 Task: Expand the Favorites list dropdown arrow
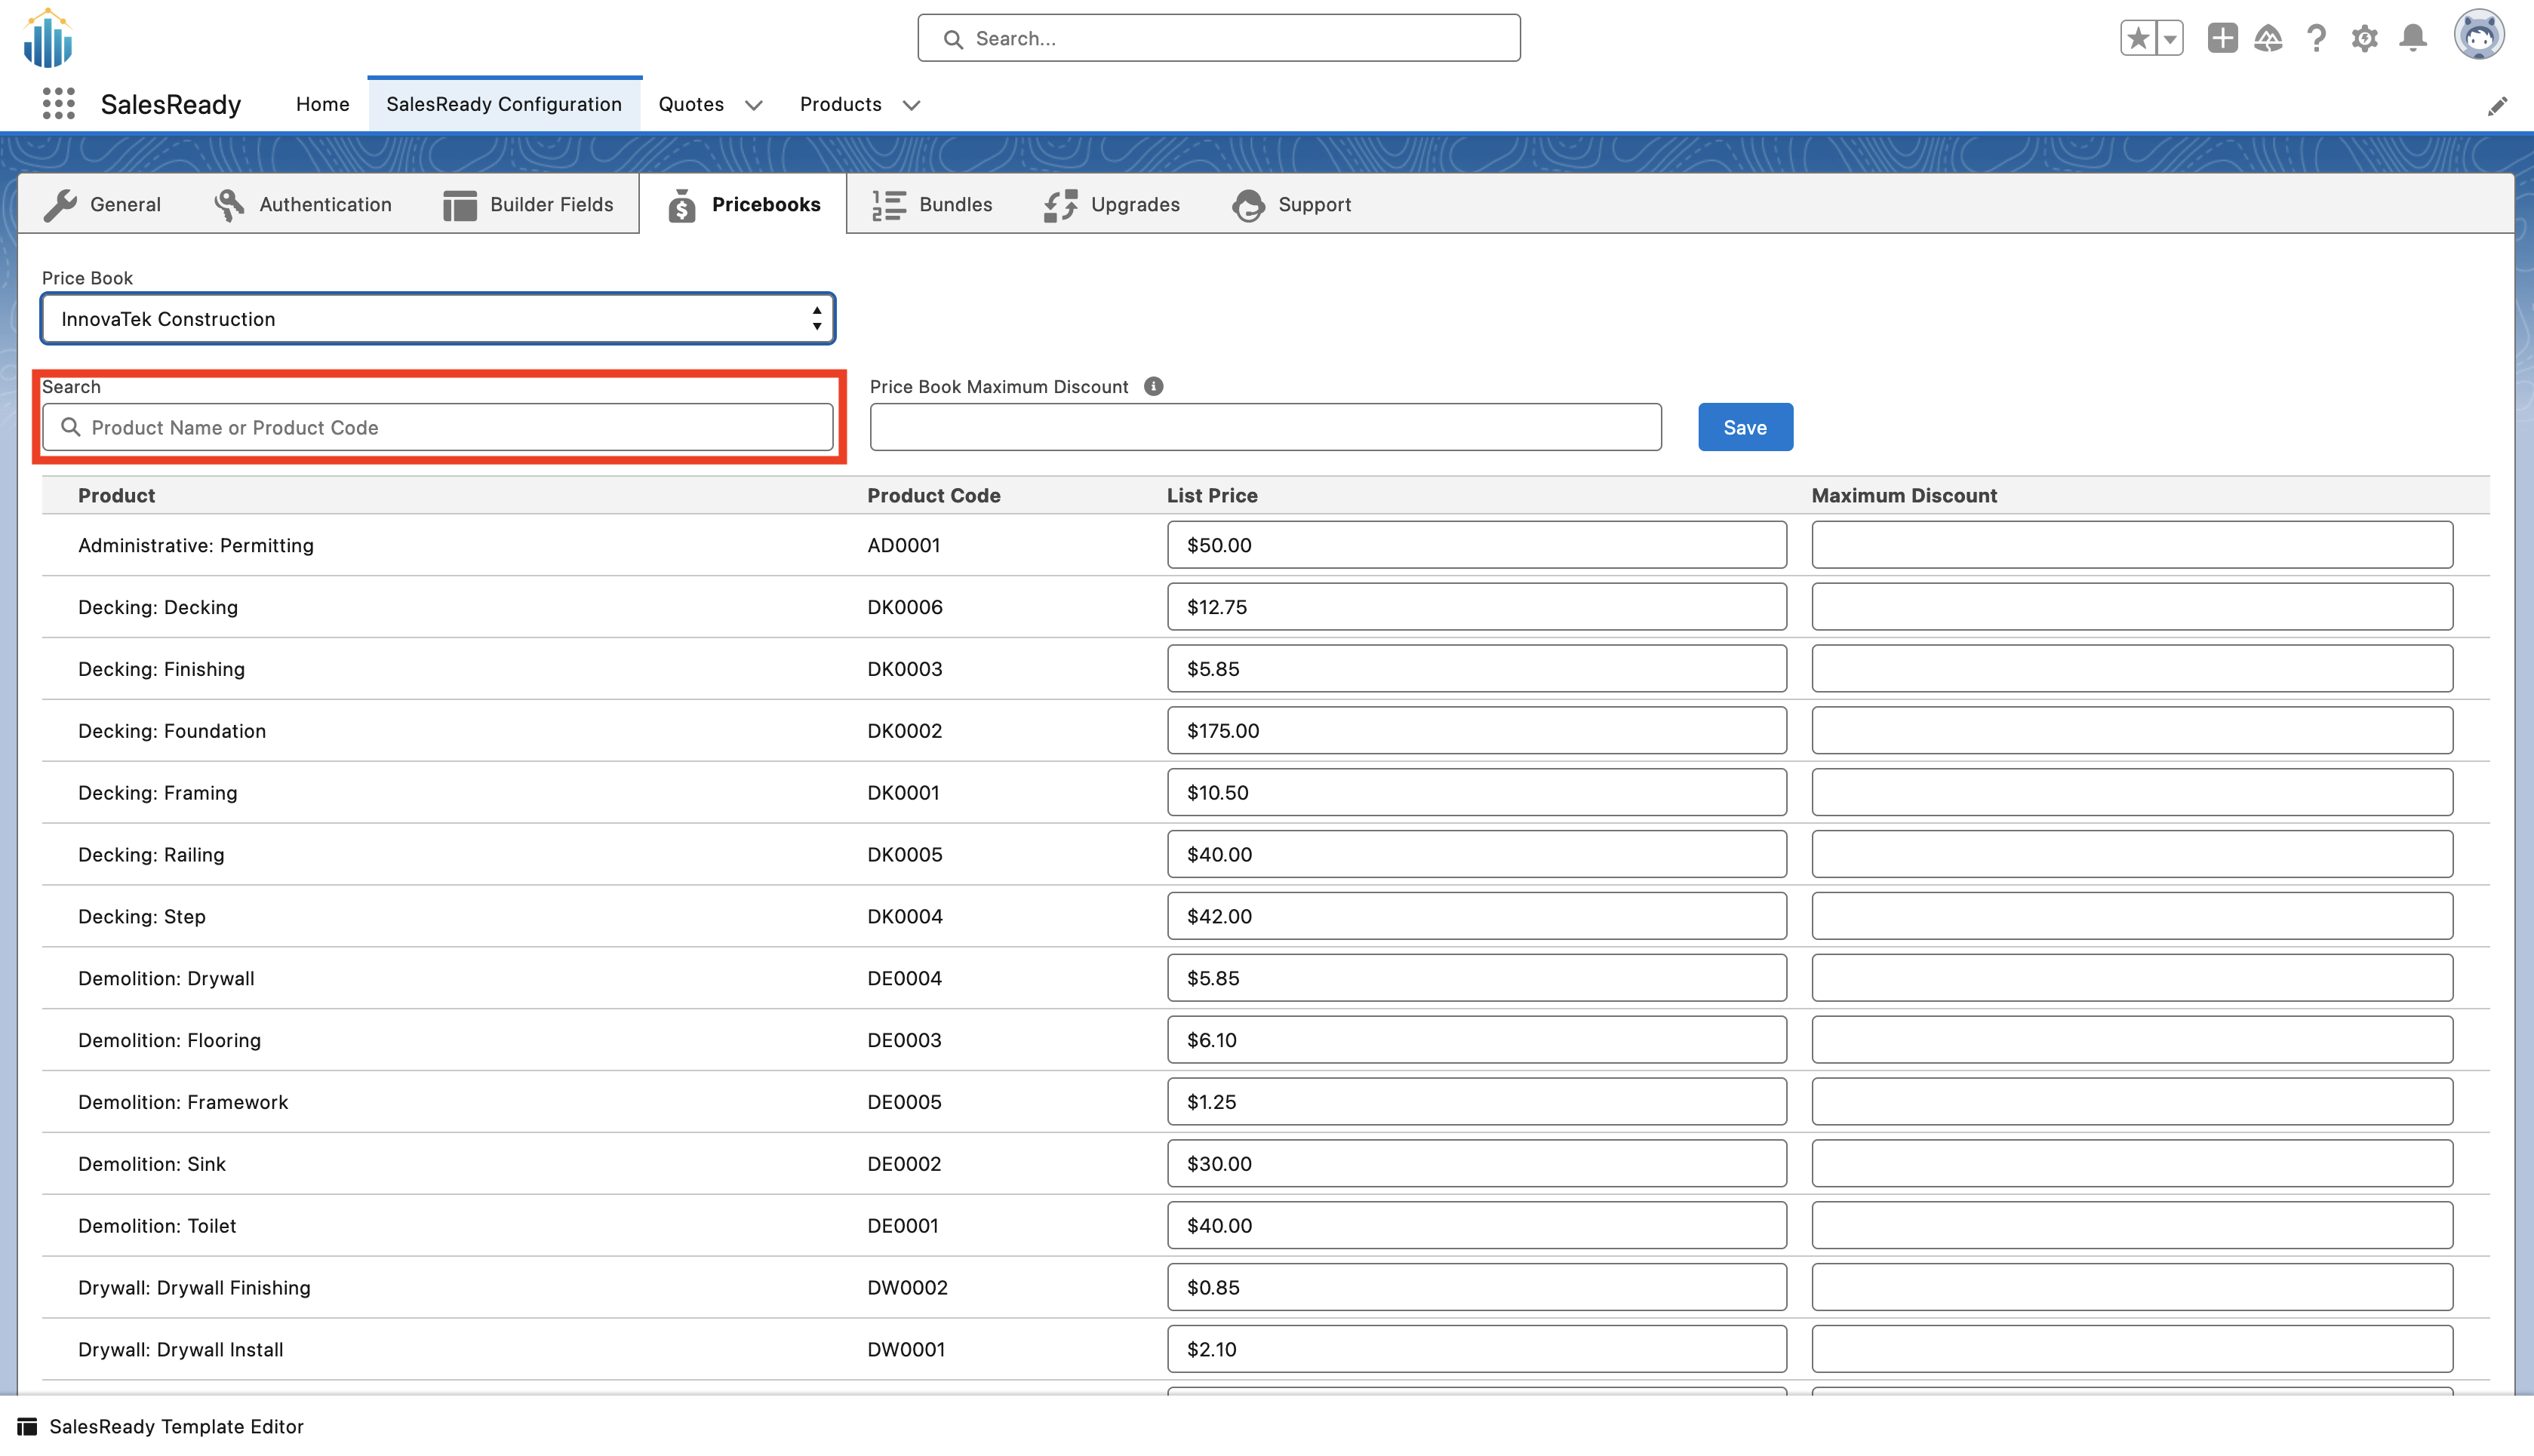coord(2169,38)
